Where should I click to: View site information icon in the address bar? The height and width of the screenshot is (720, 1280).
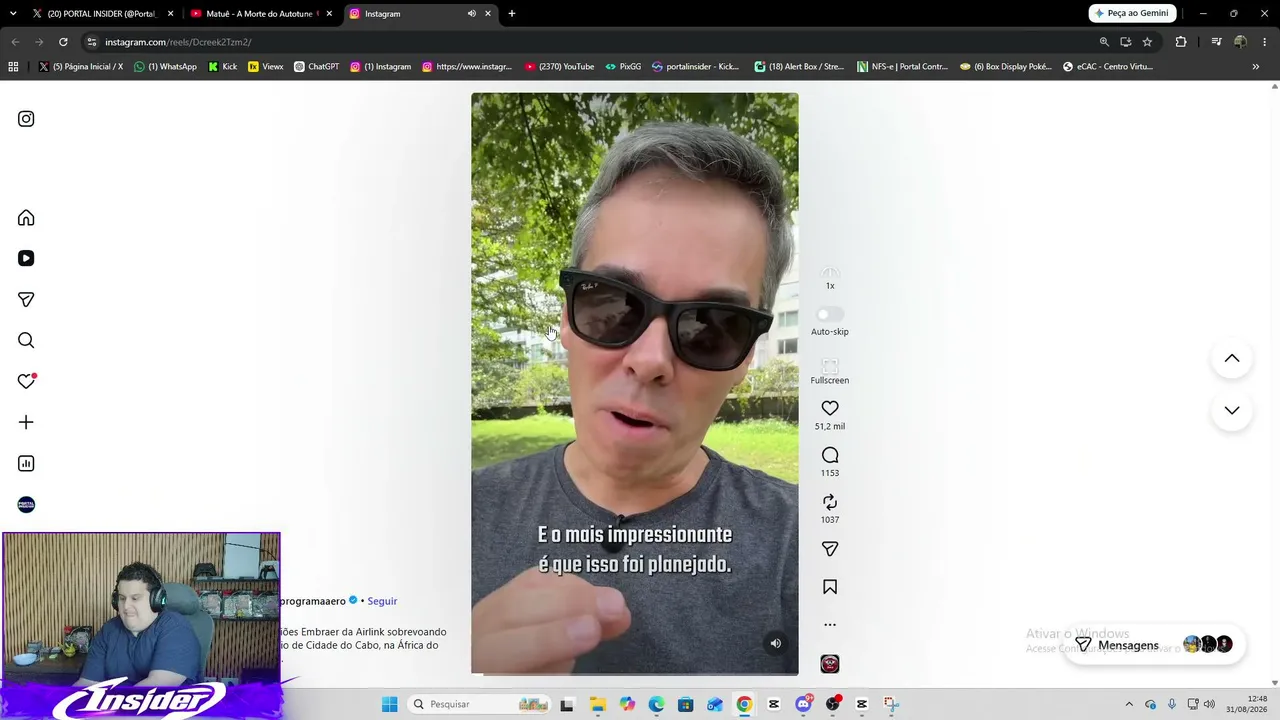(x=92, y=42)
